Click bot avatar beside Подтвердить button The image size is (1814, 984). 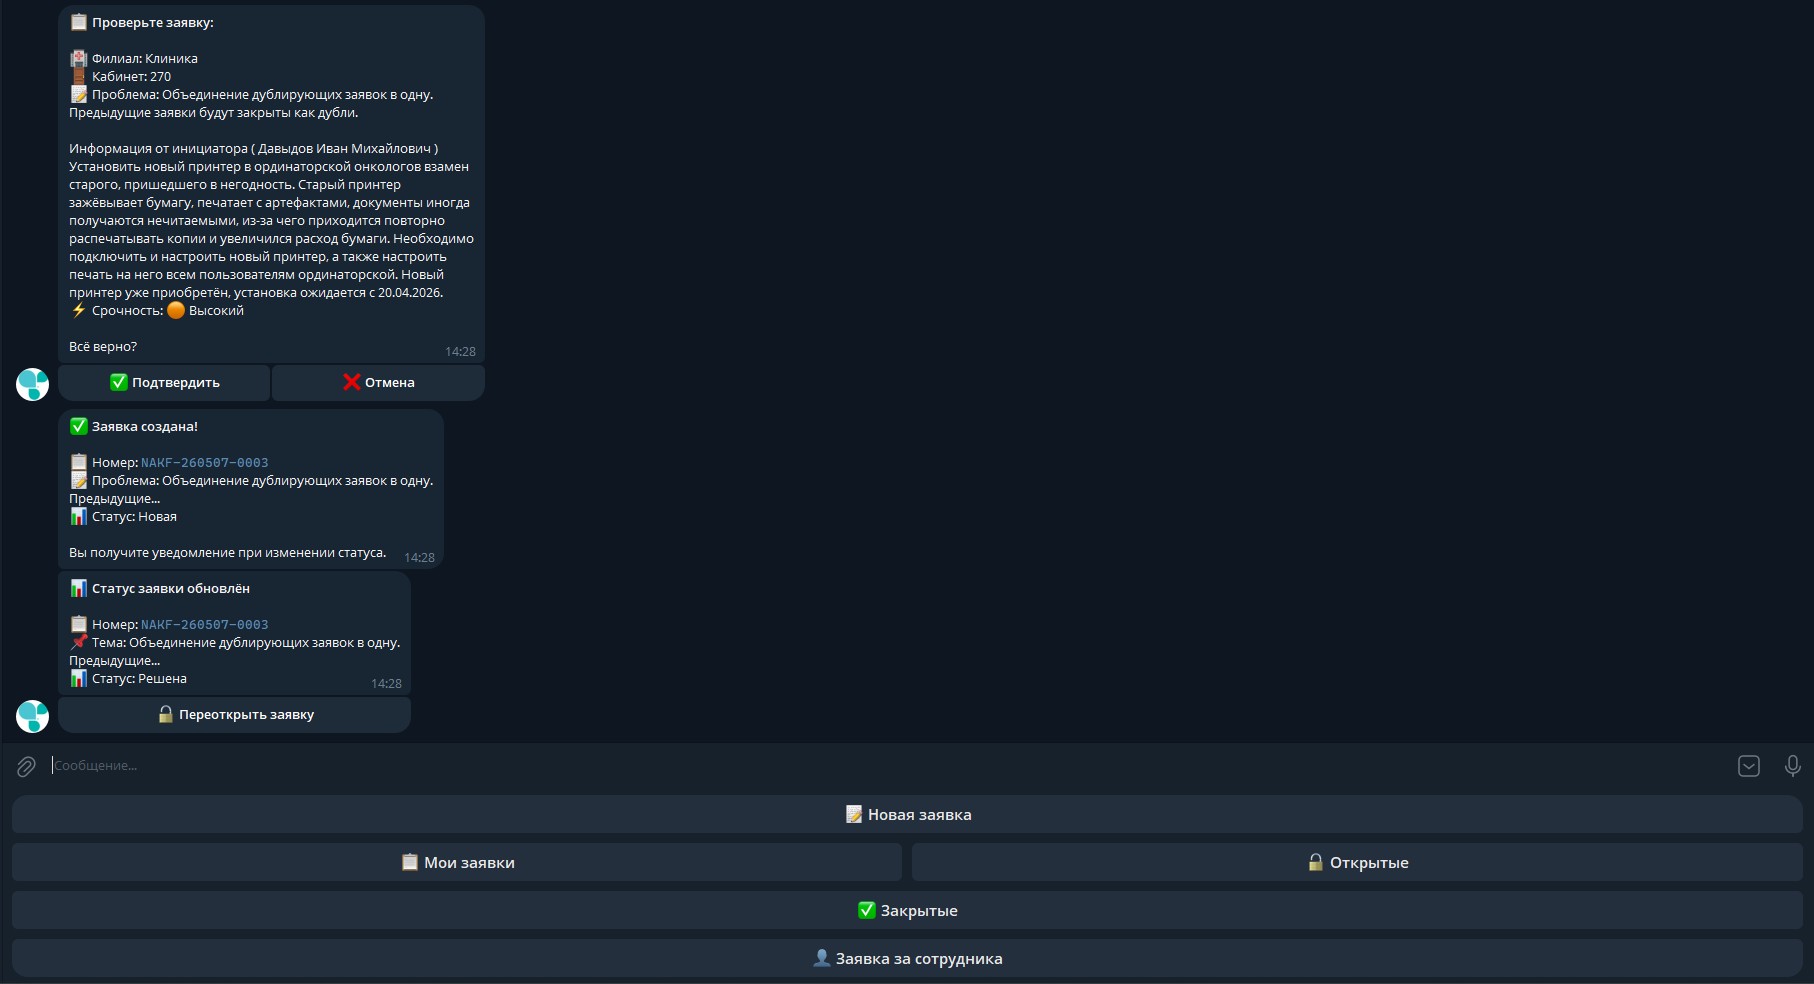pyautogui.click(x=33, y=384)
